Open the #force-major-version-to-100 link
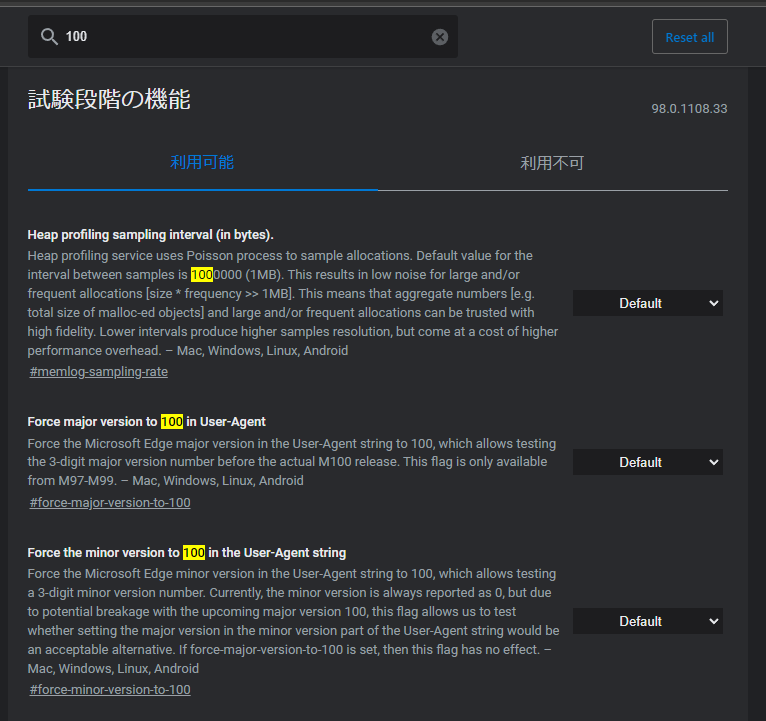766x721 pixels. coord(110,503)
